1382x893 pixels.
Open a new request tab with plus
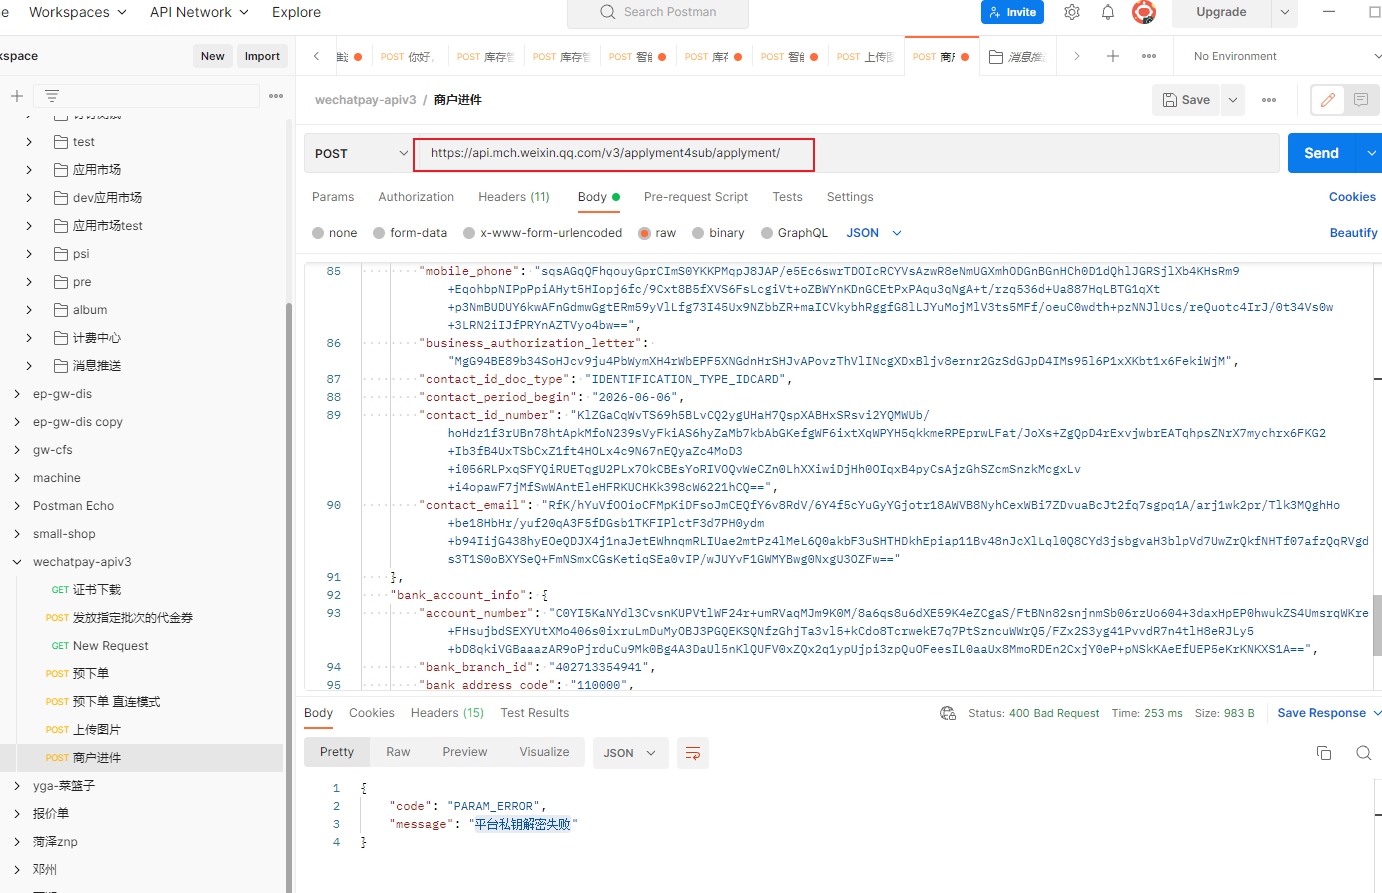pyautogui.click(x=1113, y=56)
